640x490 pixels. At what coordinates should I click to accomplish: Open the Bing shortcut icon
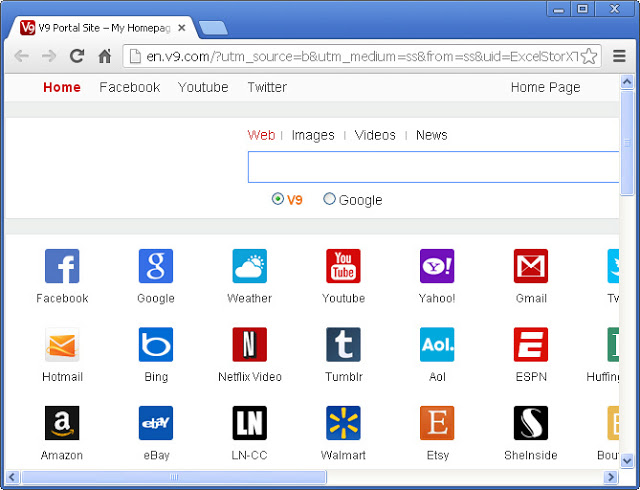[156, 345]
